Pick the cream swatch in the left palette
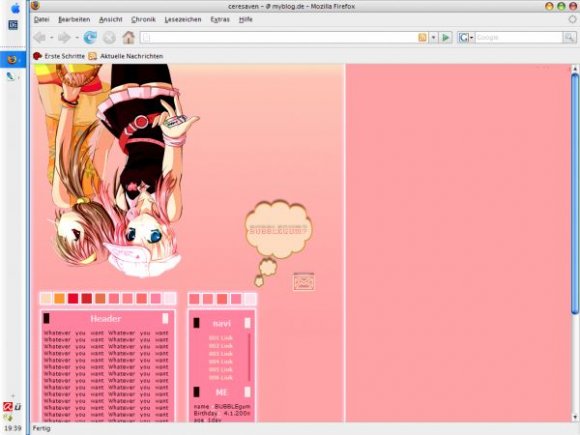The height and width of the screenshot is (435, 580). [46, 298]
